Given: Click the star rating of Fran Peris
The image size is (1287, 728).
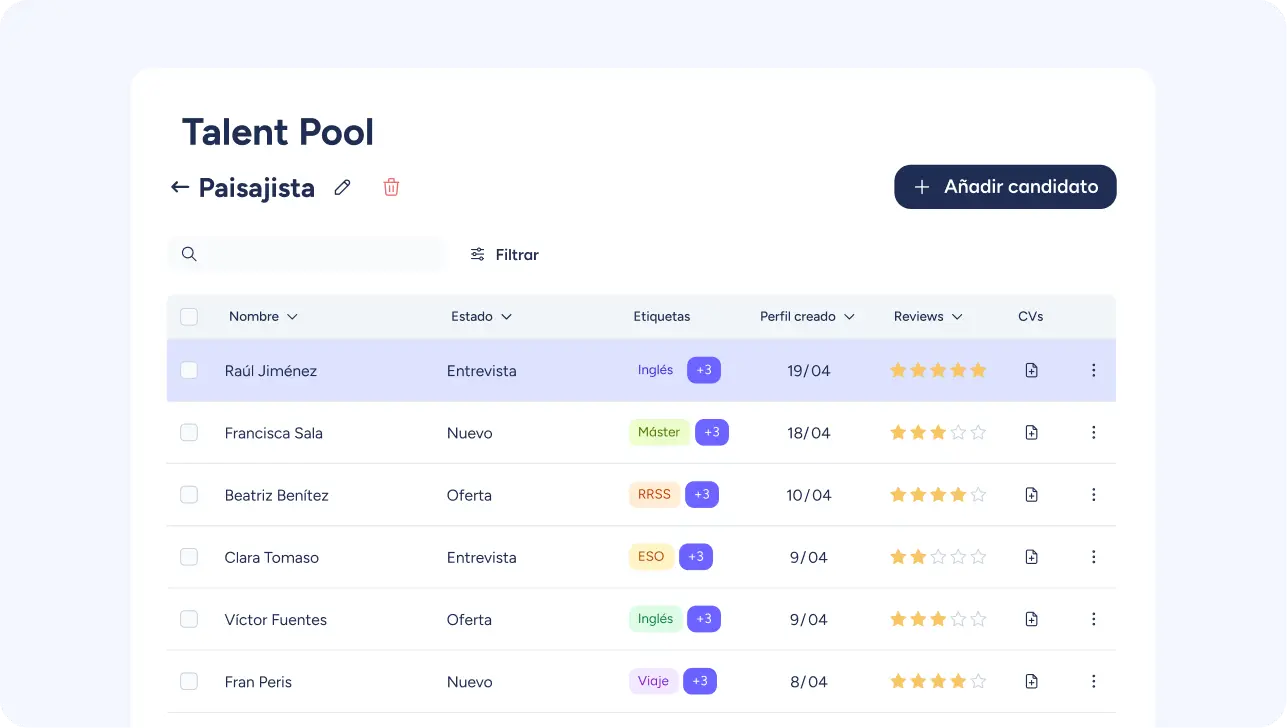Looking at the screenshot, I should 938,681.
